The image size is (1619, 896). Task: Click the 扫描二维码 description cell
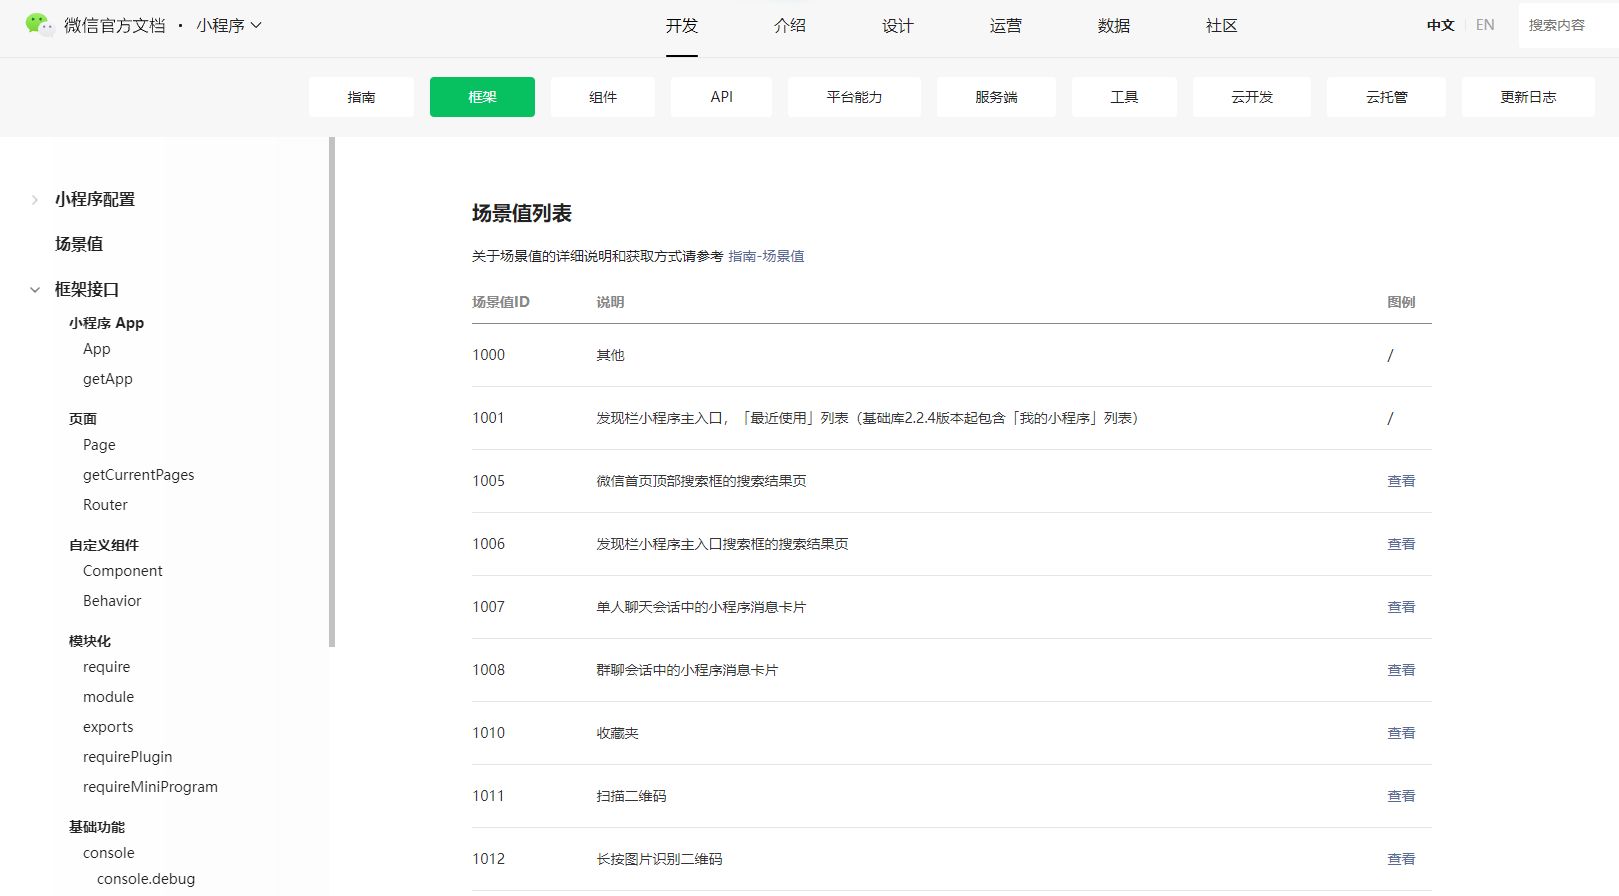click(631, 796)
